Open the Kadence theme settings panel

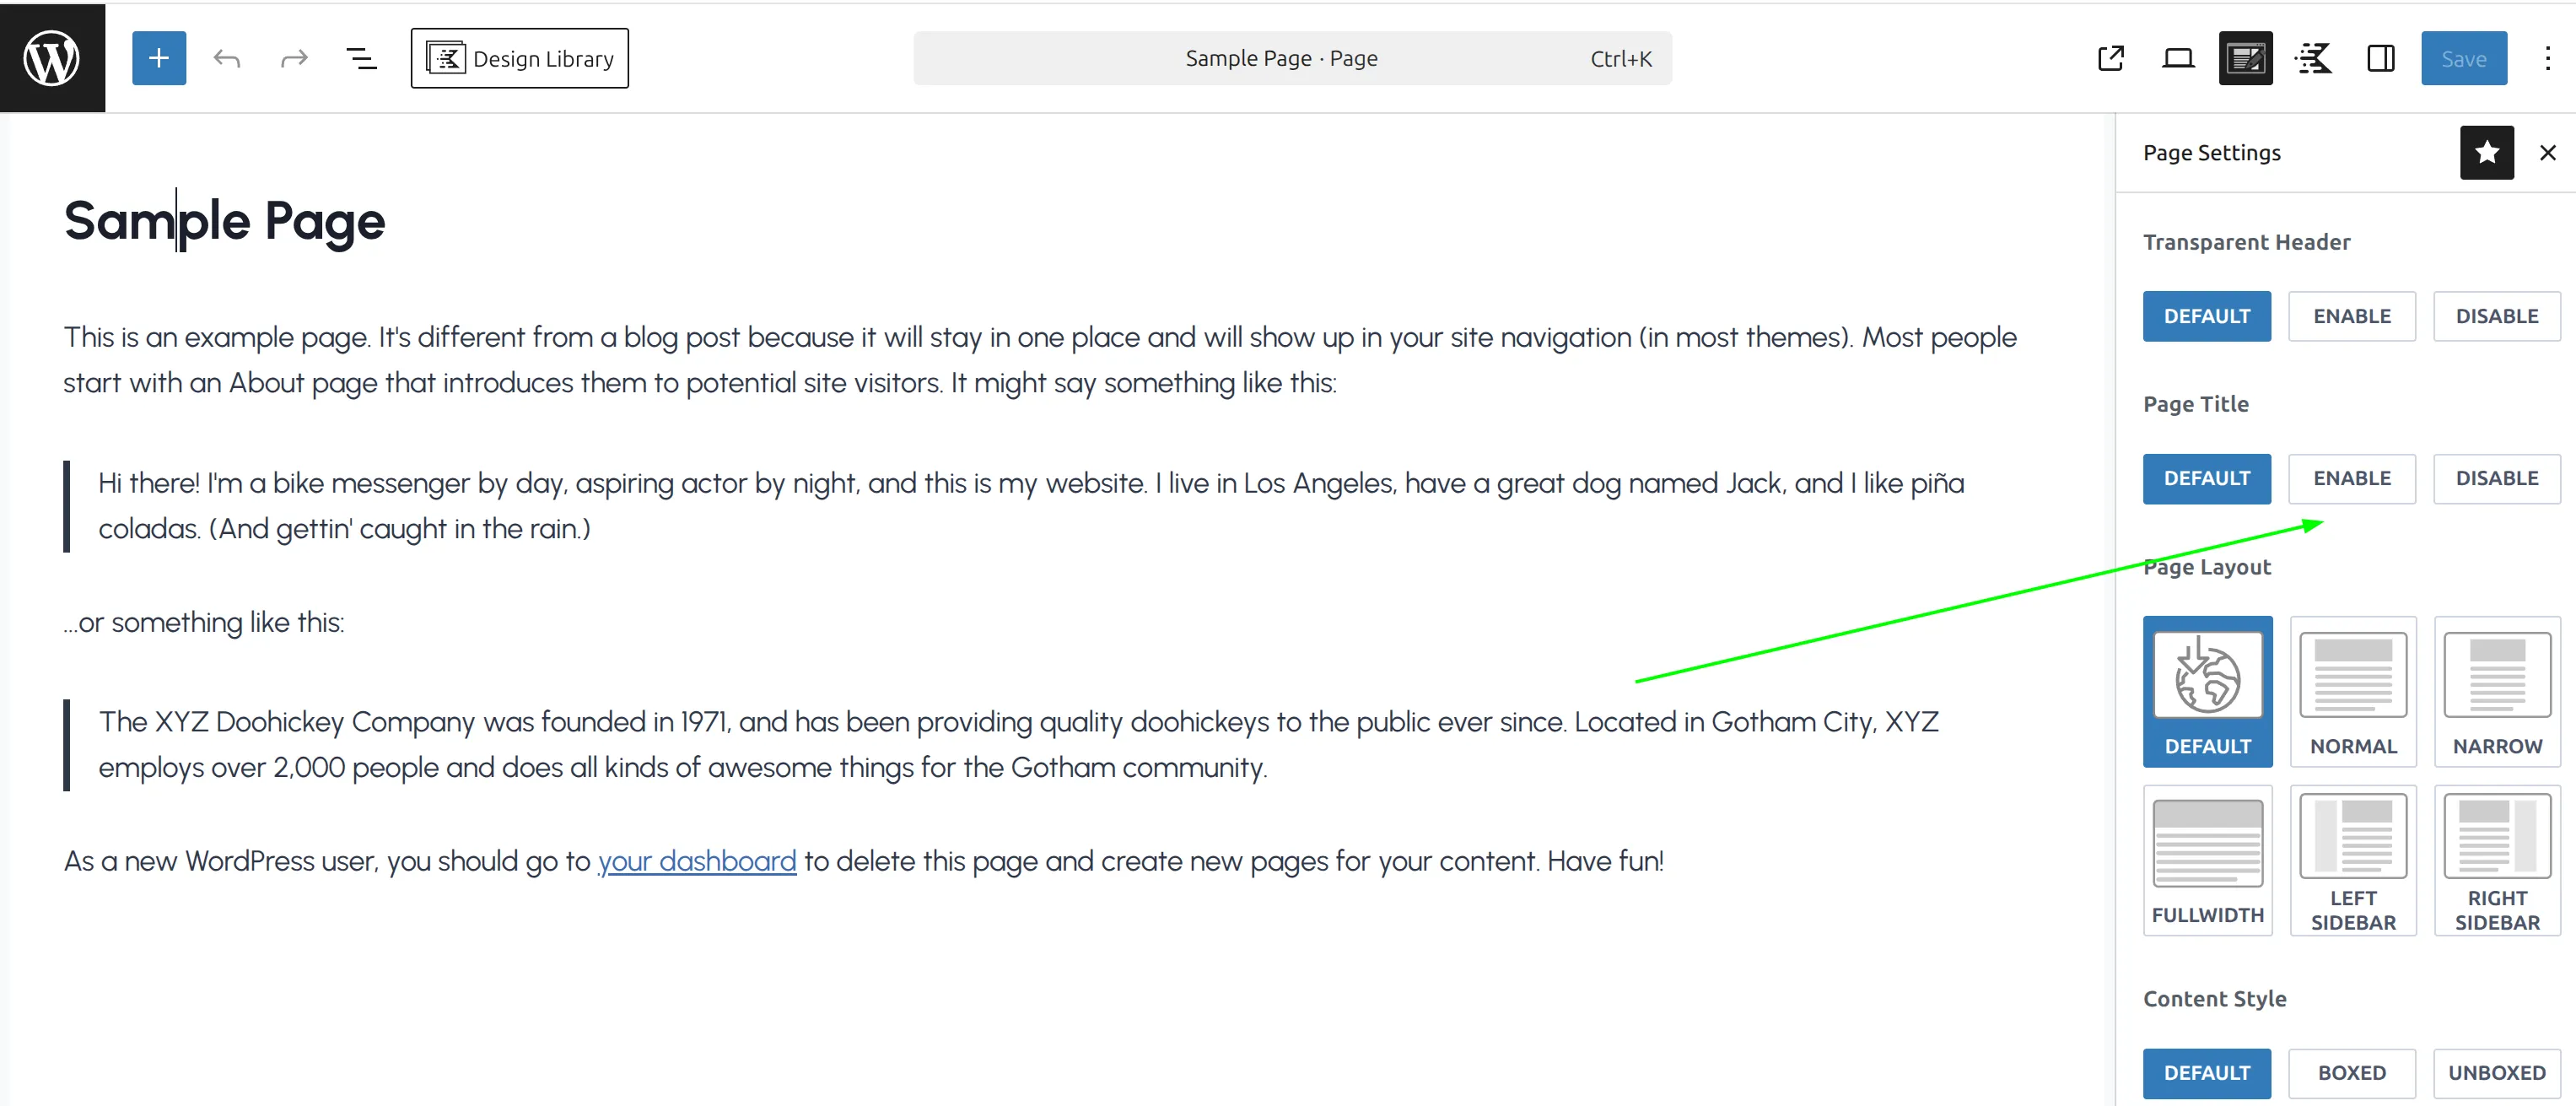click(x=2313, y=58)
